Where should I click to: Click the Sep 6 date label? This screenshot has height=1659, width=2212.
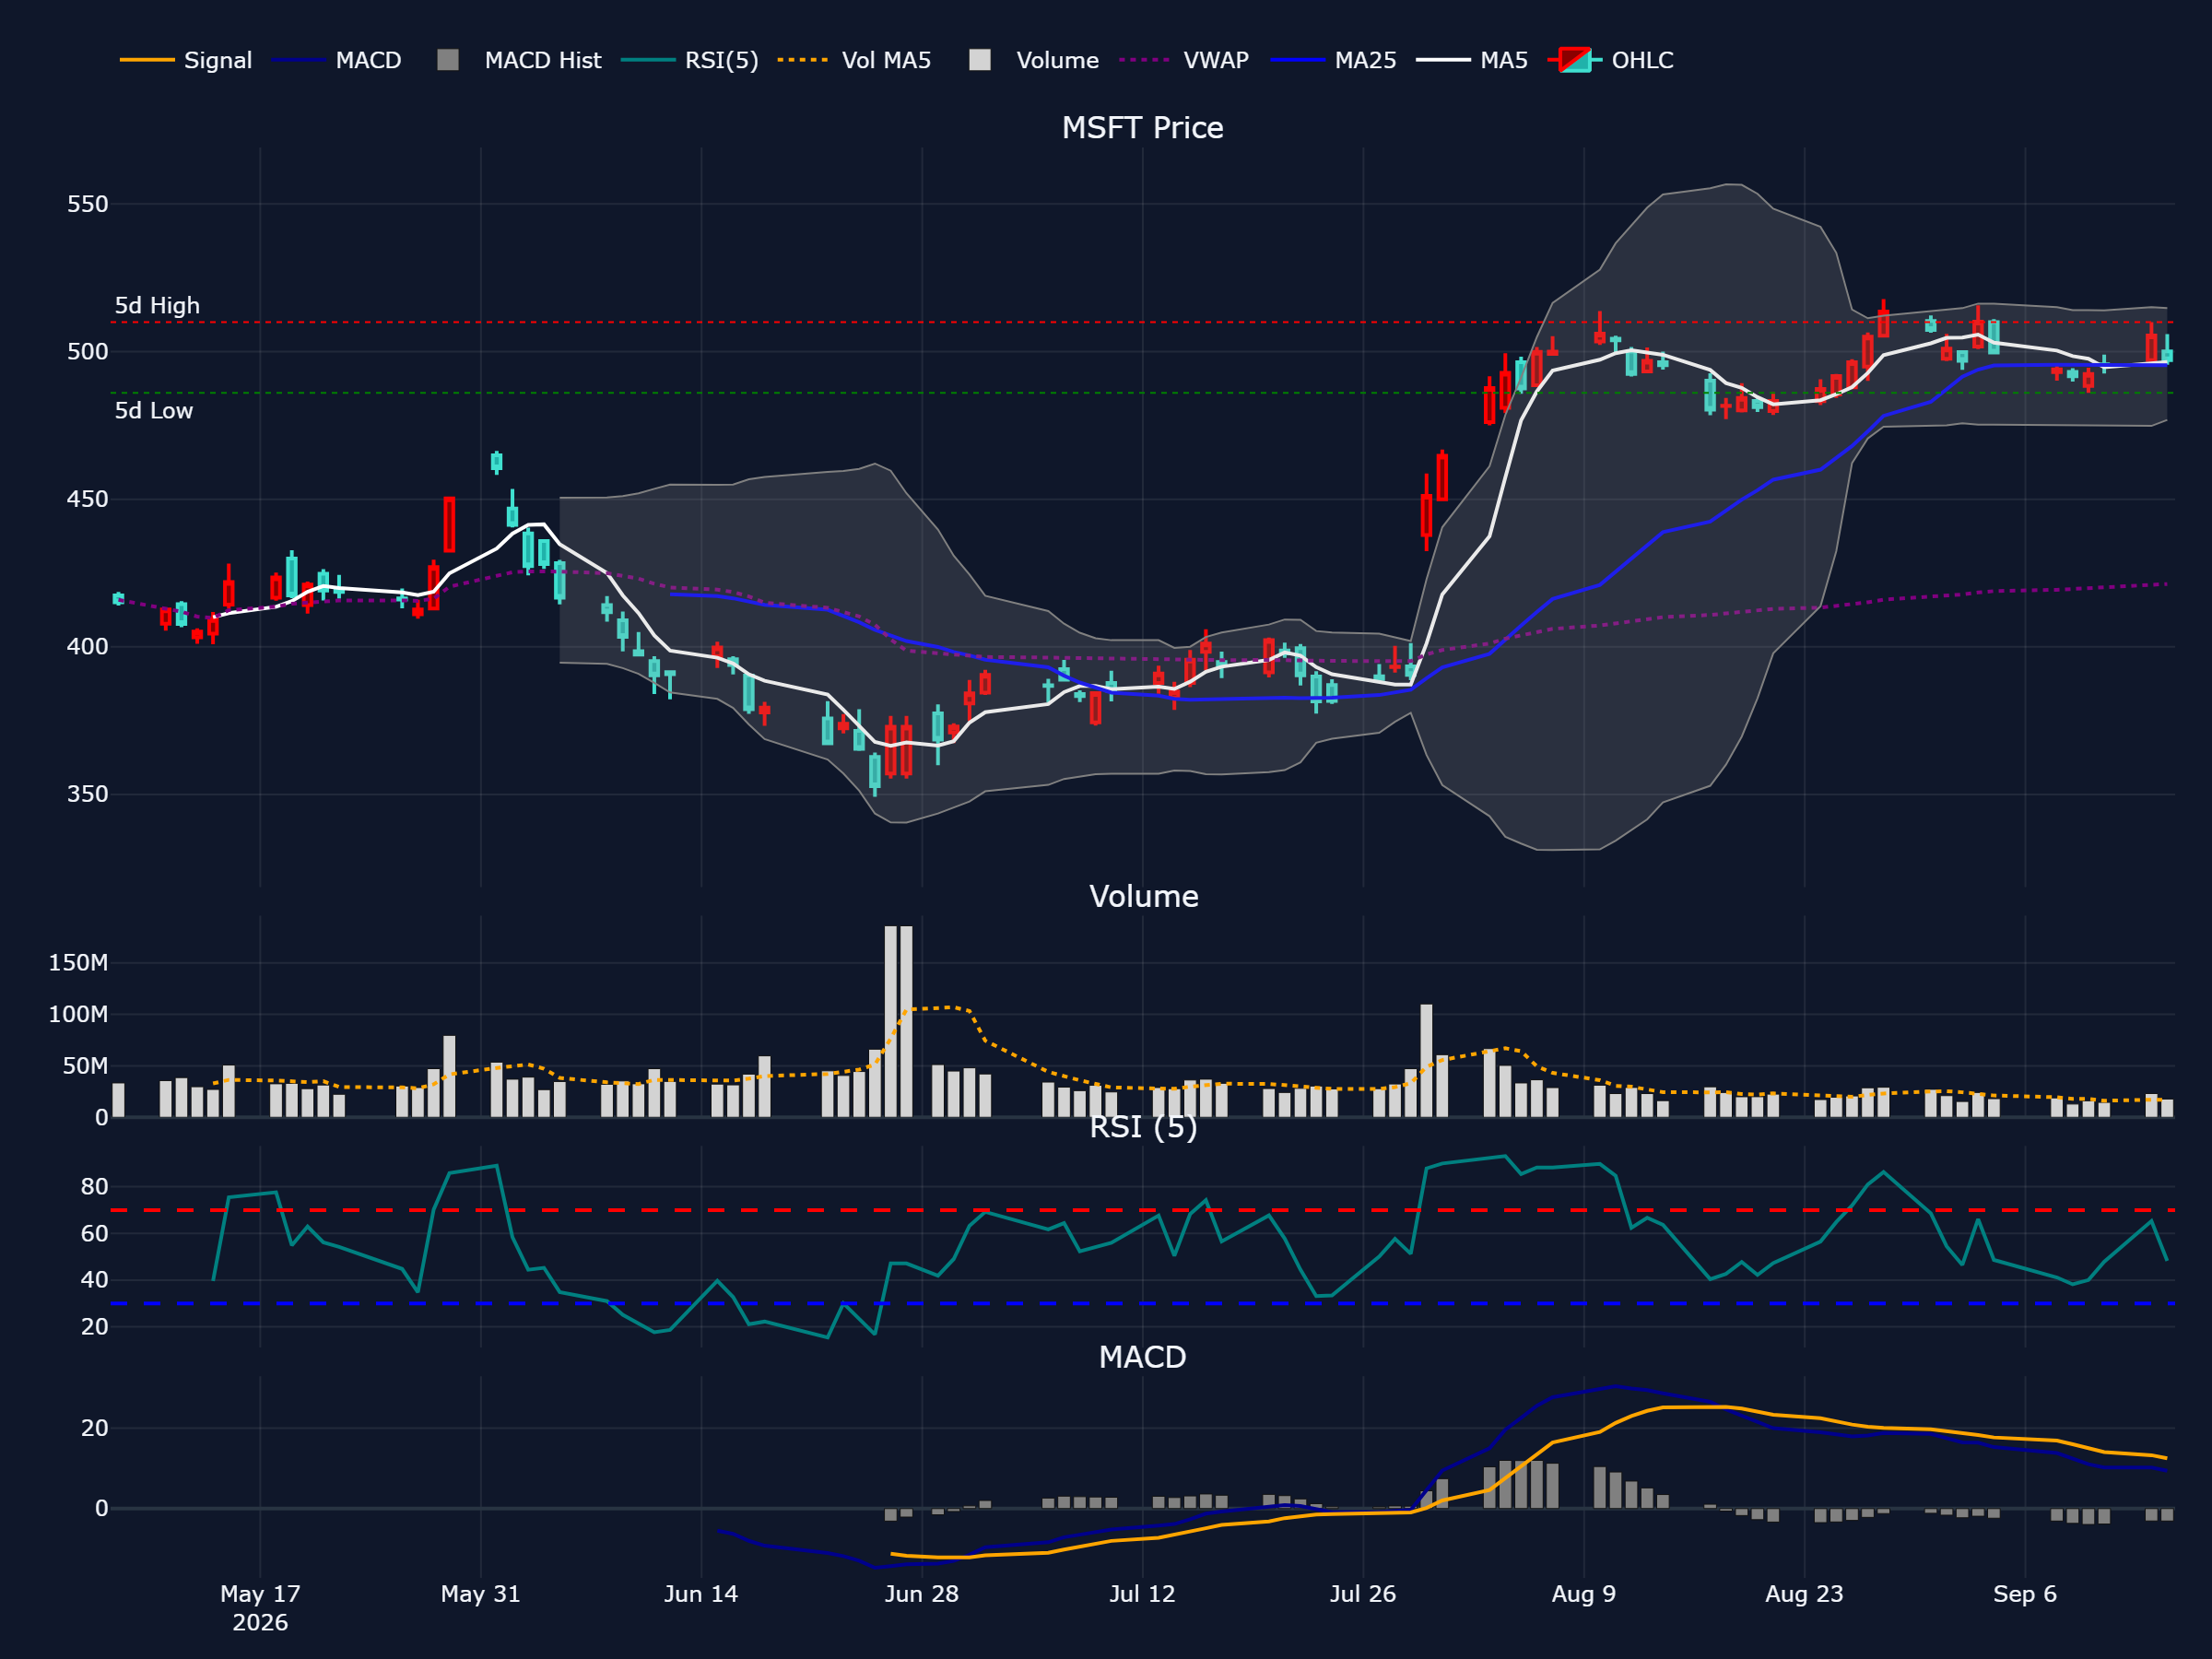[x=2025, y=1594]
